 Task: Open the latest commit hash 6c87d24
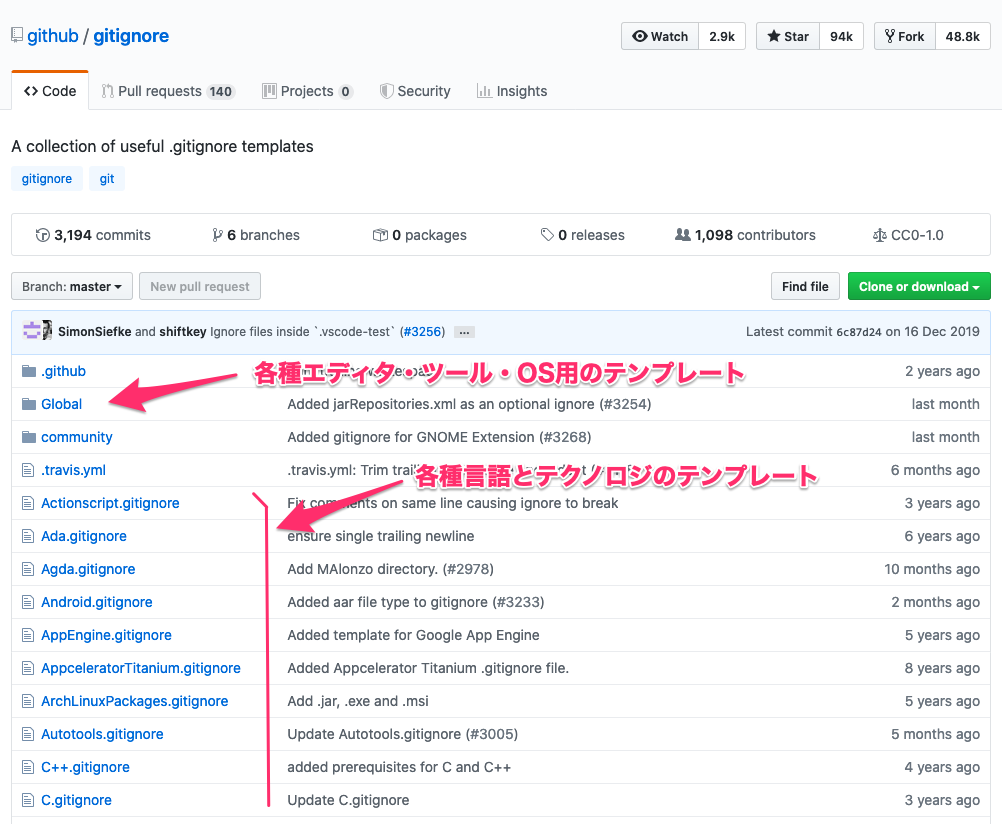pyautogui.click(x=859, y=332)
